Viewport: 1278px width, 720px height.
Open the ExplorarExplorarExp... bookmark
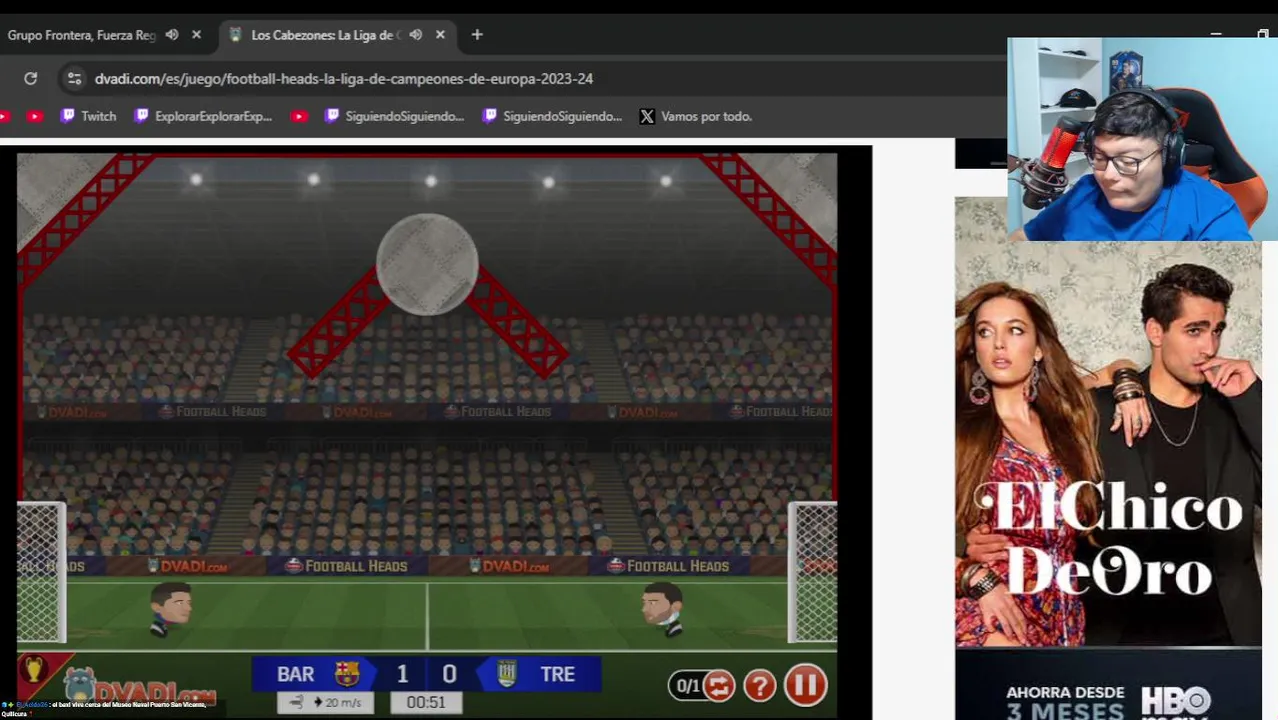point(203,116)
